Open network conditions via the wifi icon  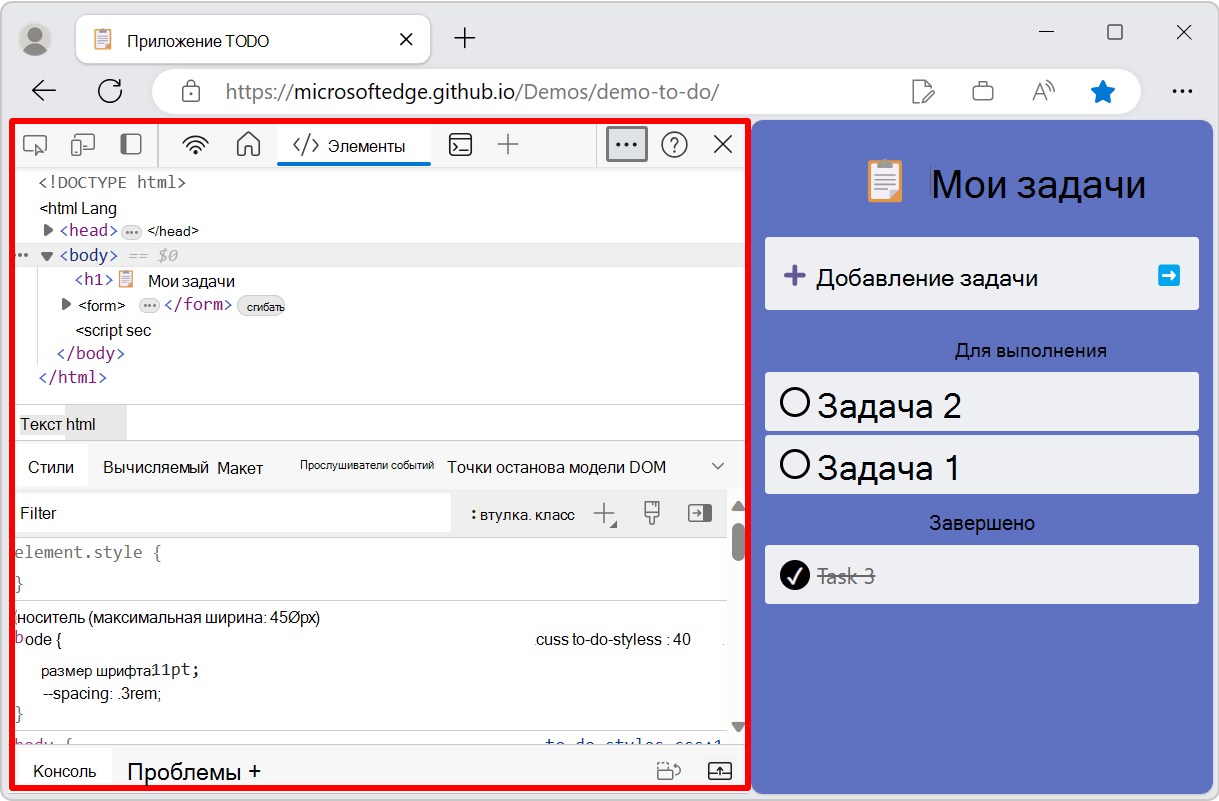pyautogui.click(x=195, y=144)
